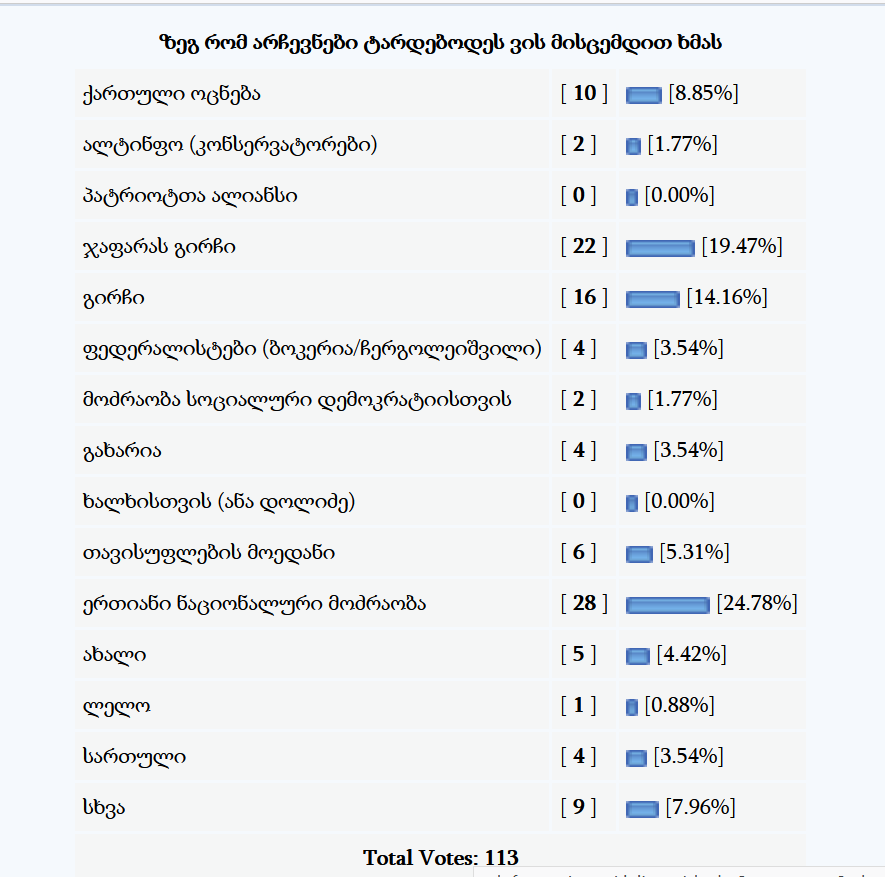Click the ჯაფარას გირჩი option text
The image size is (885, 877).
tap(160, 246)
